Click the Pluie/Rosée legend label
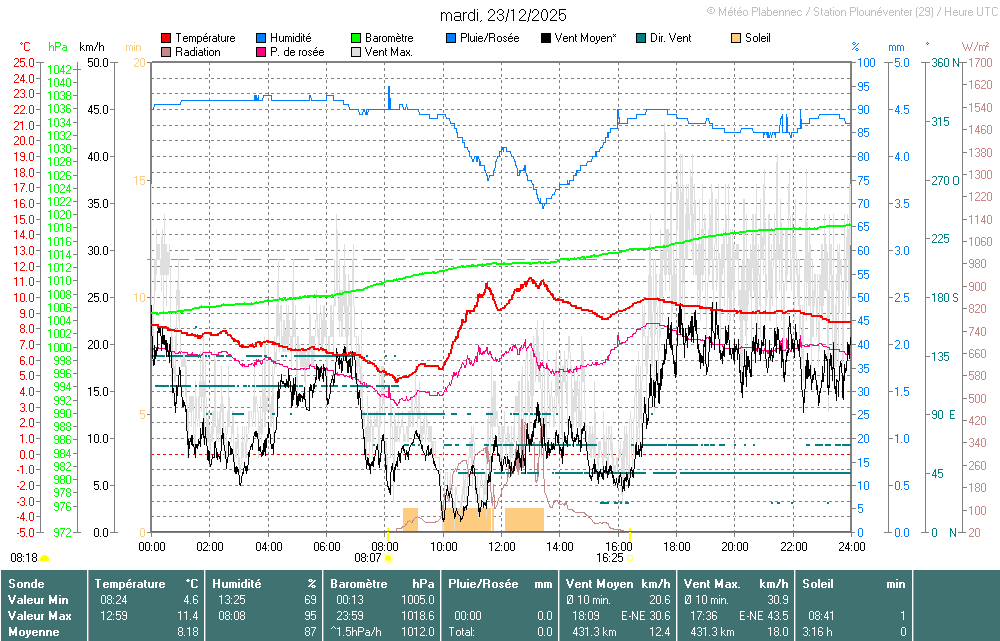The width and height of the screenshot is (1000, 641). (x=490, y=38)
